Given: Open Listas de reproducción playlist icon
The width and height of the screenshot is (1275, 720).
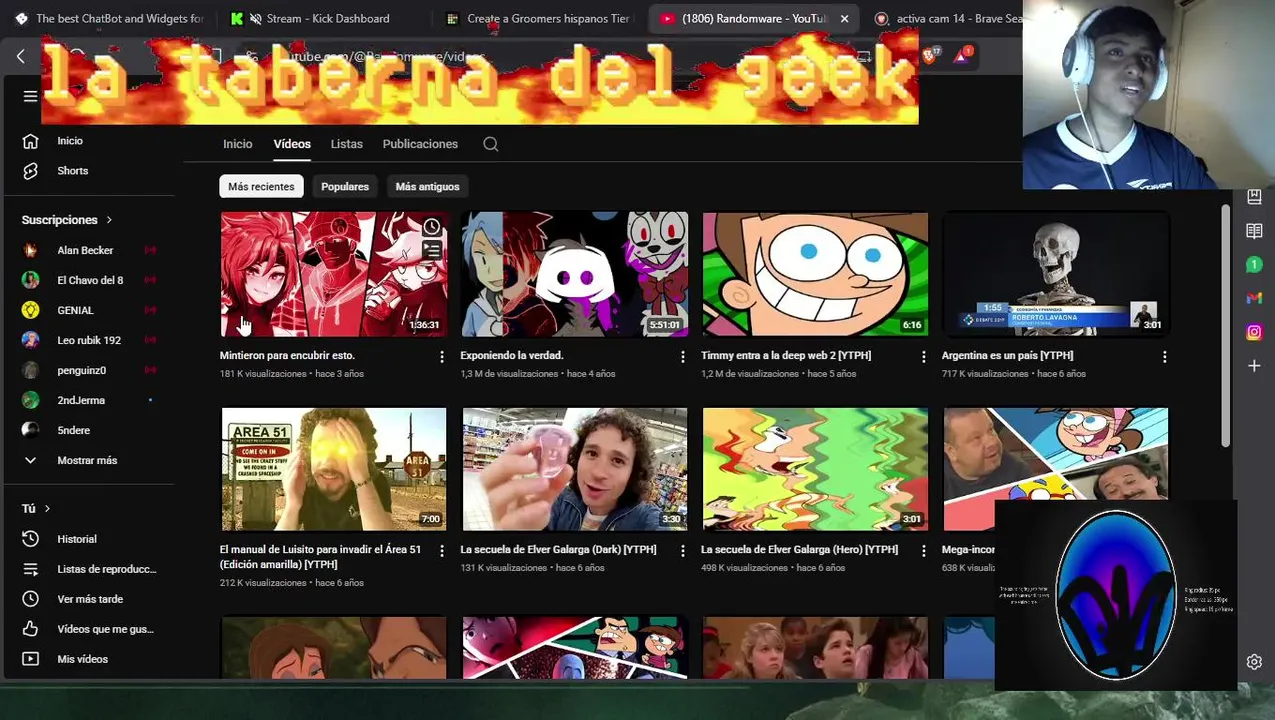Looking at the screenshot, I should point(30,569).
